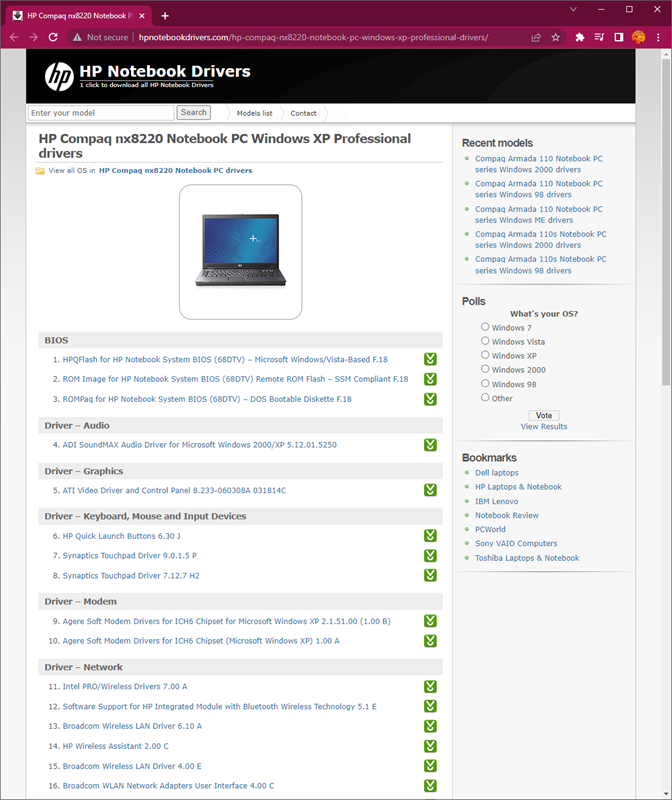Click download icon for Intel PRO/Wireless Drivers
The image size is (672, 800).
(x=430, y=687)
